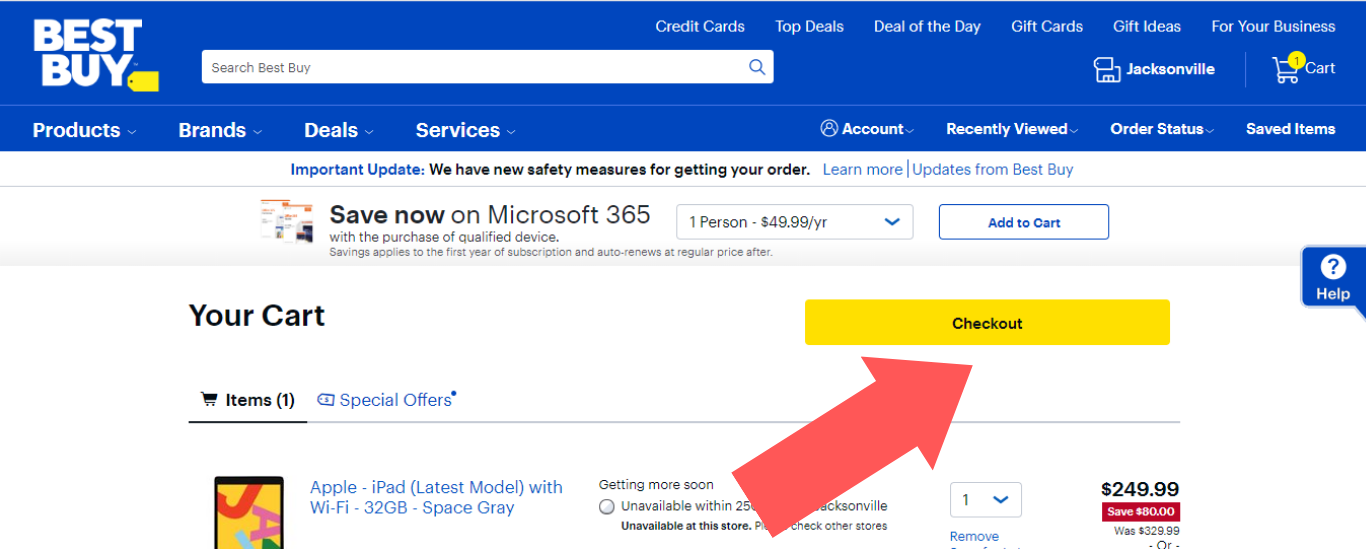This screenshot has height=549, width=1366.
Task: Click the search magnifier icon
Action: point(757,67)
